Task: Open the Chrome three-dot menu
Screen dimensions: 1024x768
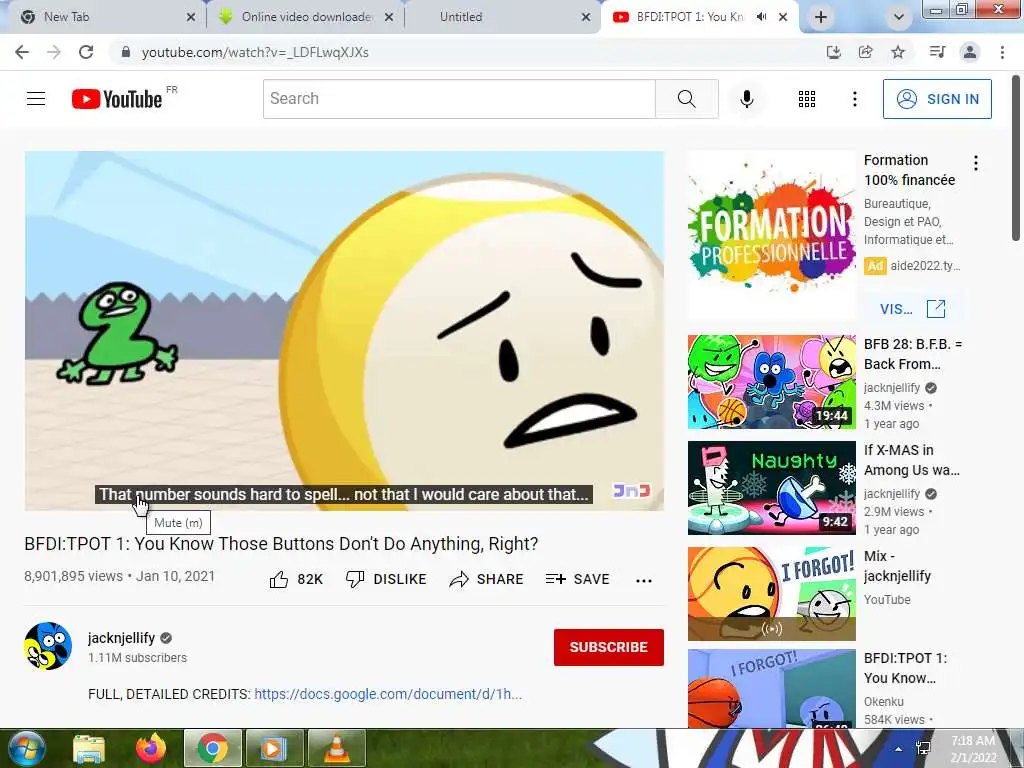Action: click(1002, 52)
